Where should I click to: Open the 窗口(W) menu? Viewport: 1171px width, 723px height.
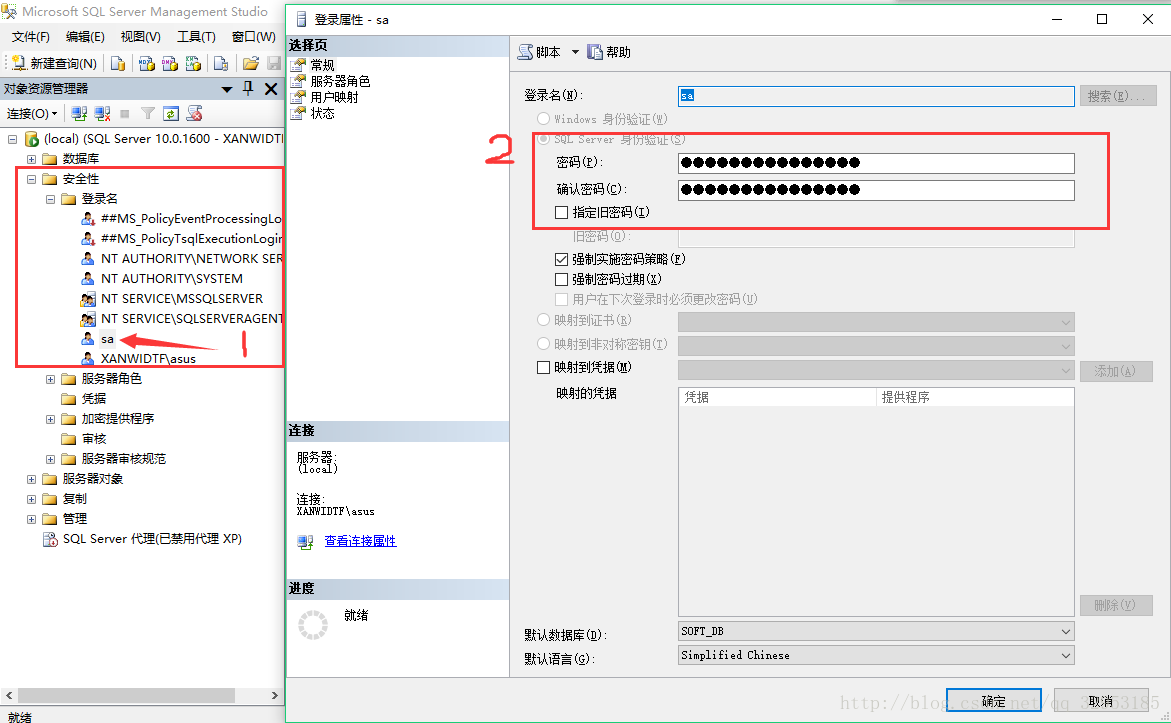pyautogui.click(x=253, y=37)
